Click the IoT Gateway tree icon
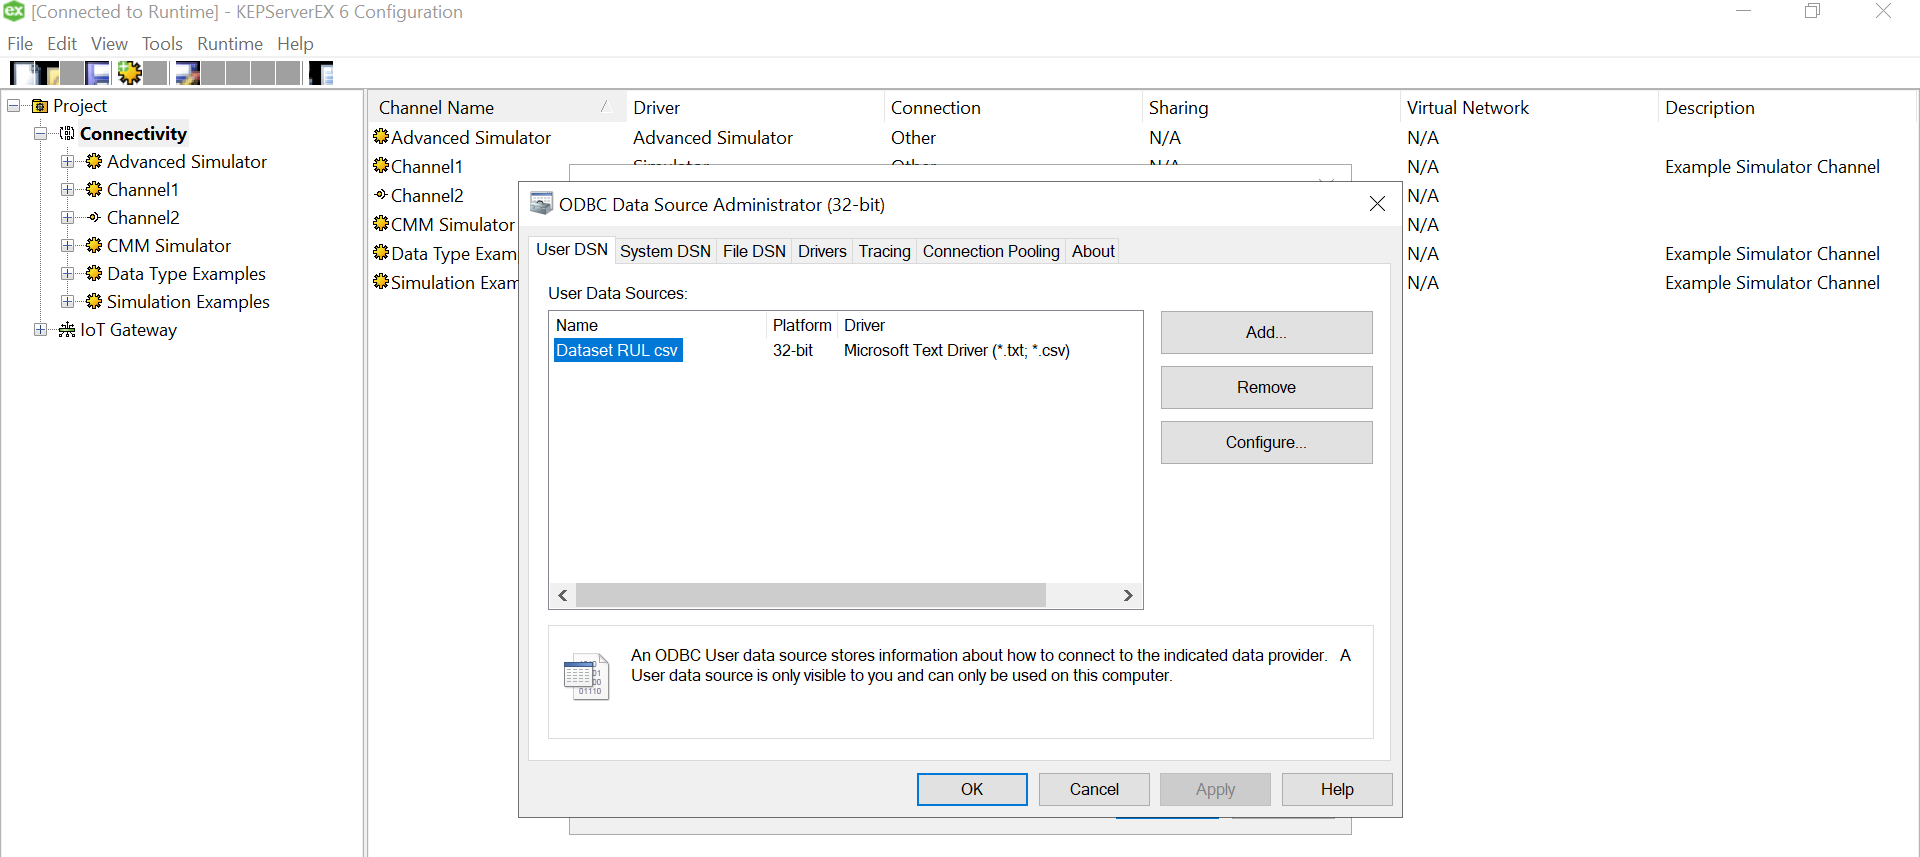 coord(67,330)
